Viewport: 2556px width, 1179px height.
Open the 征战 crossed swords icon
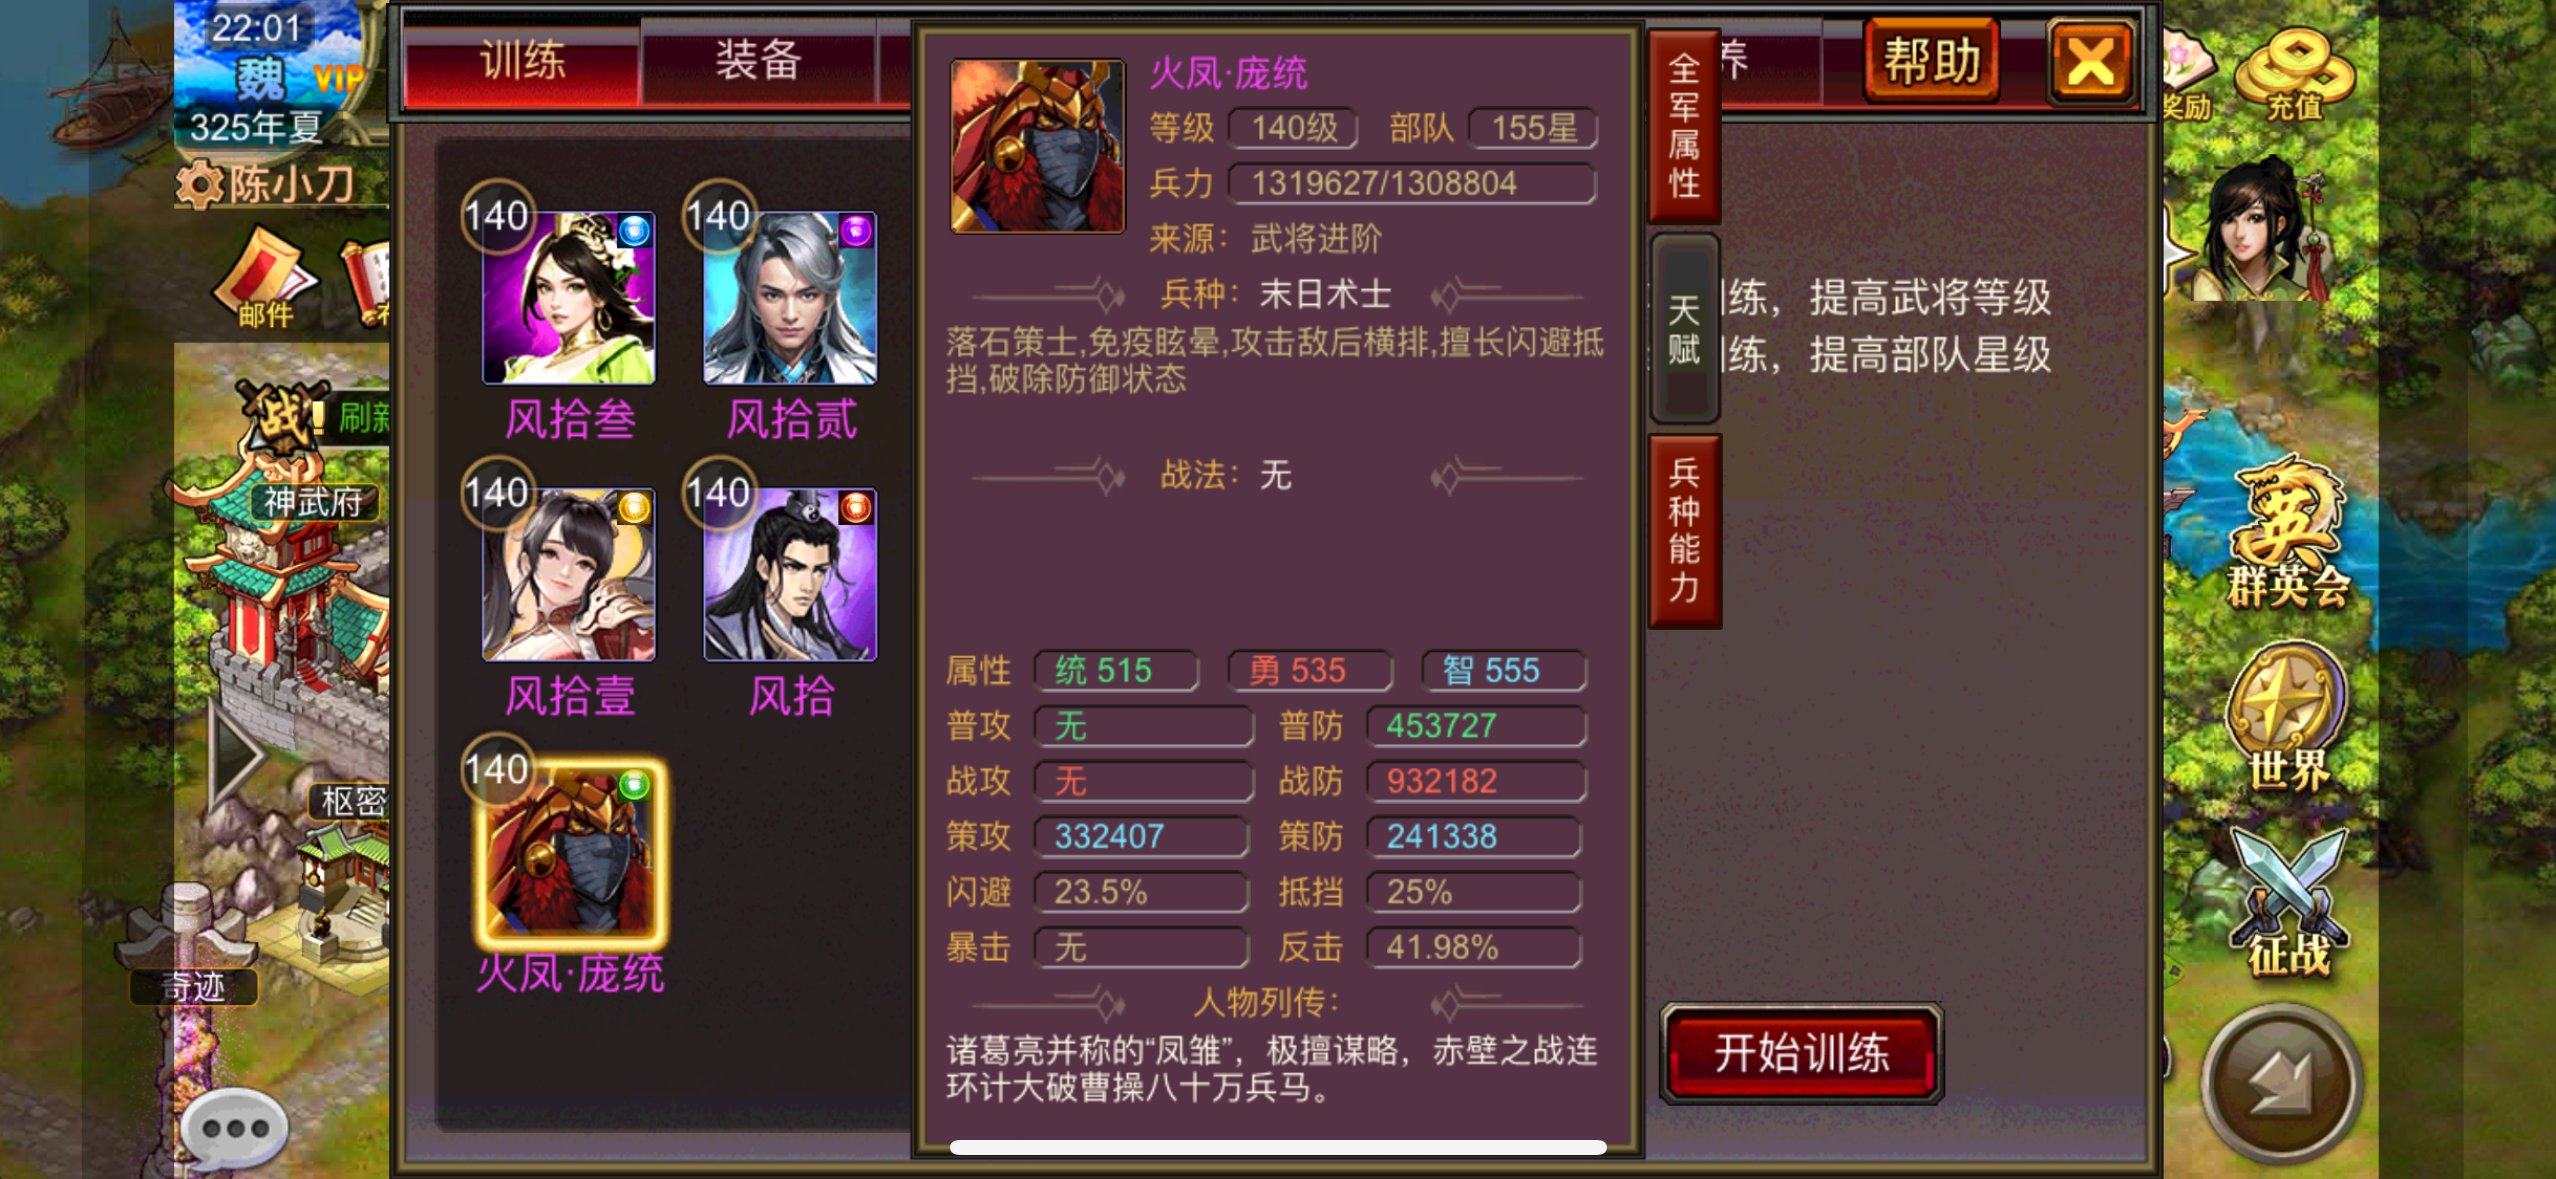coord(2288,900)
